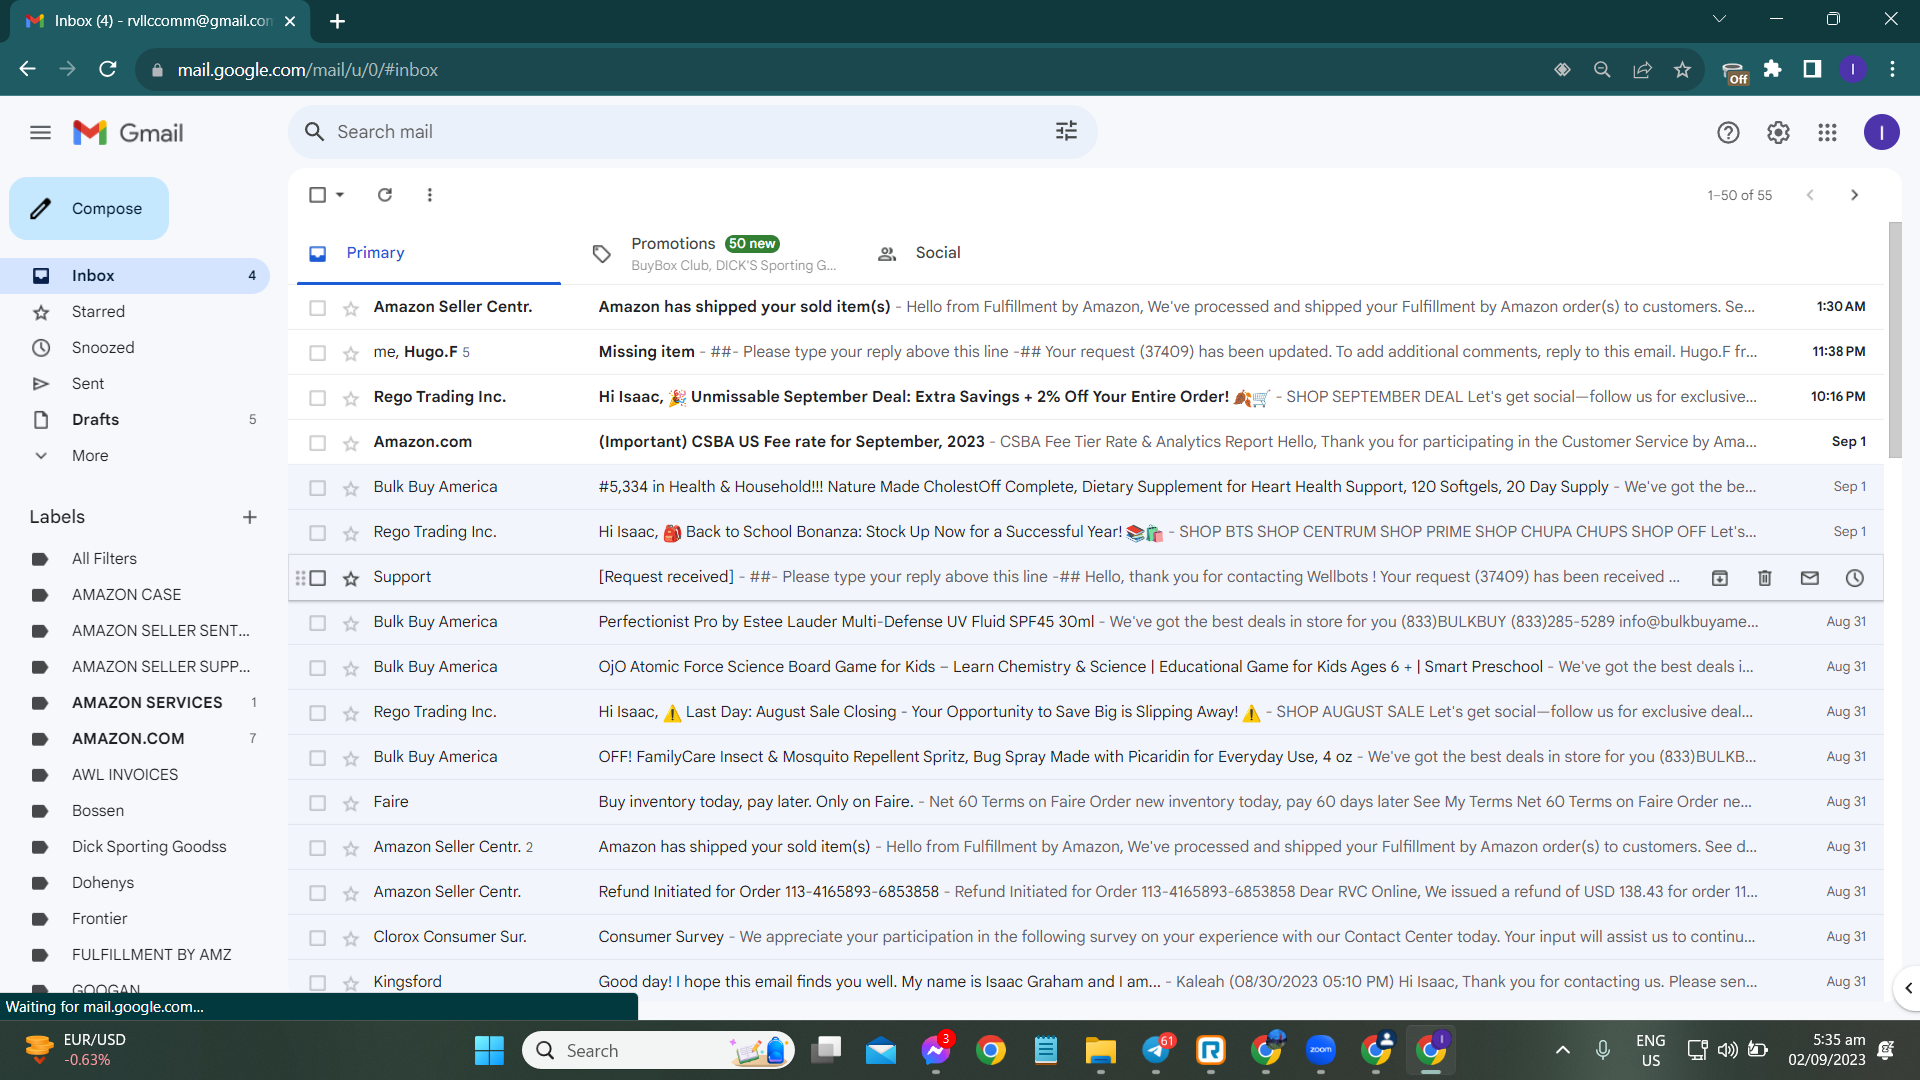1920x1080 pixels.
Task: Open a new Chrome tab
Action: [x=338, y=21]
